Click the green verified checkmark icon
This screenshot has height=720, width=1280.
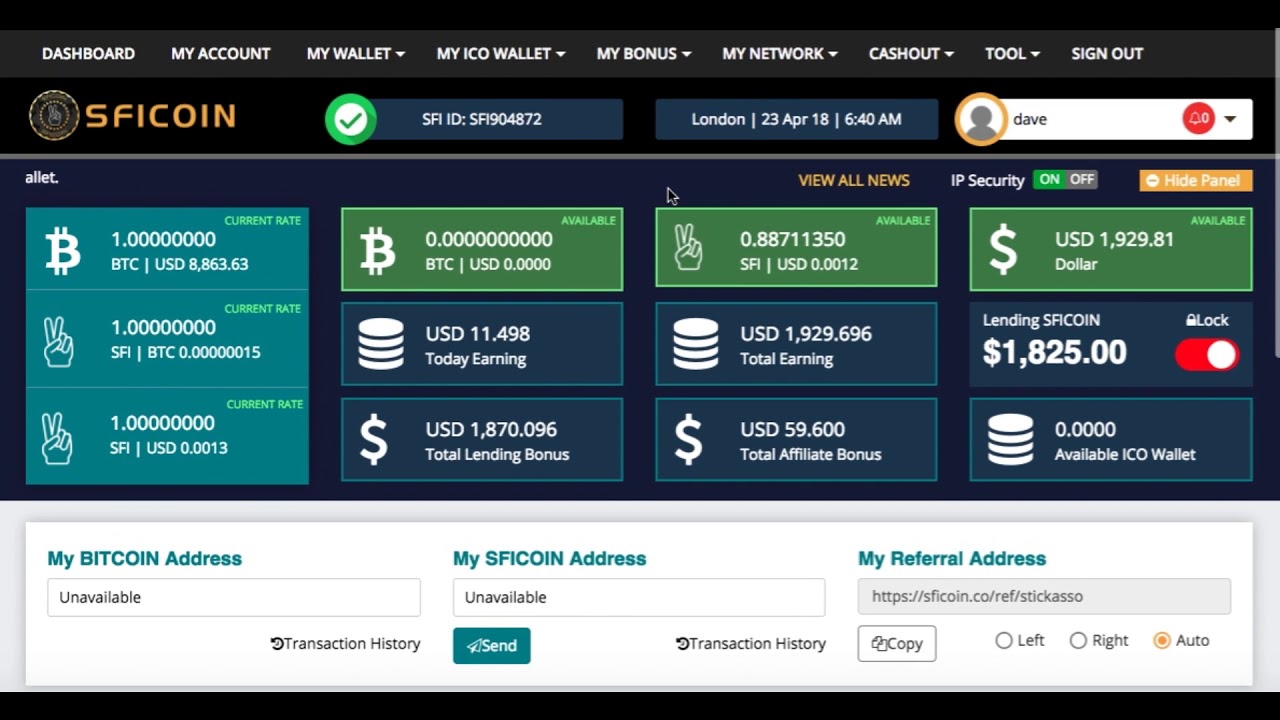point(350,119)
